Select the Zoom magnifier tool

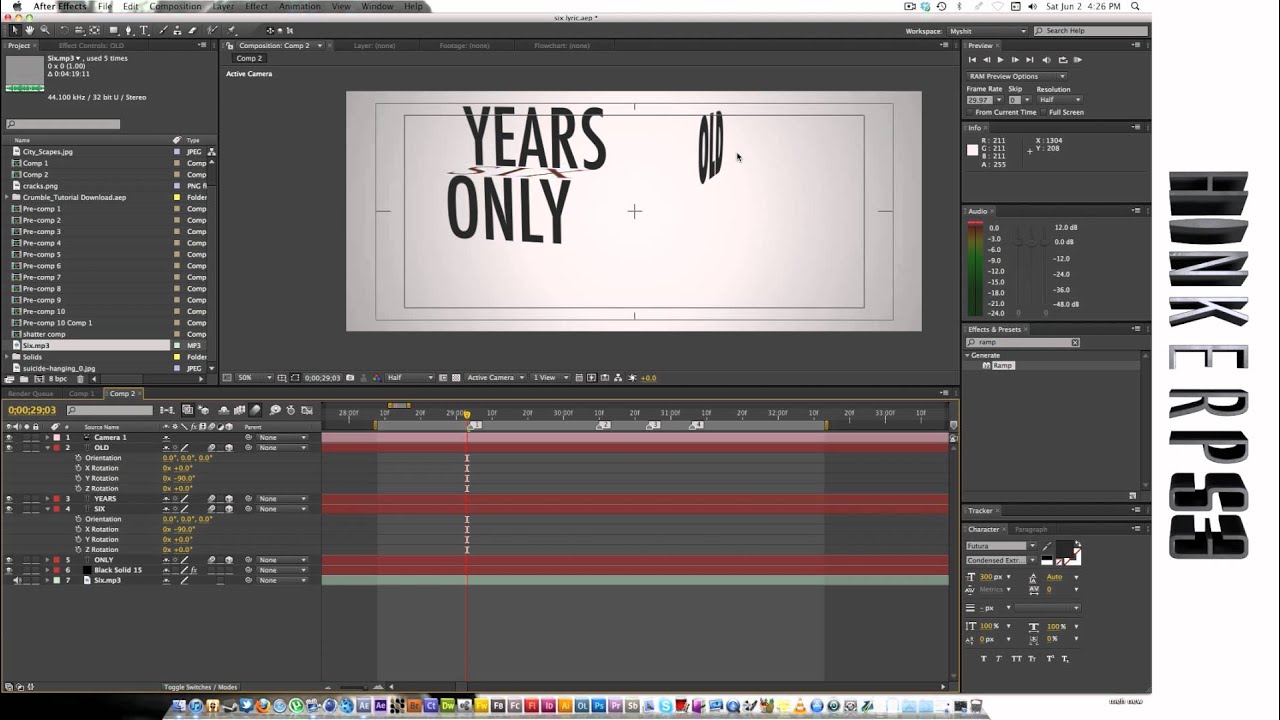pyautogui.click(x=45, y=30)
